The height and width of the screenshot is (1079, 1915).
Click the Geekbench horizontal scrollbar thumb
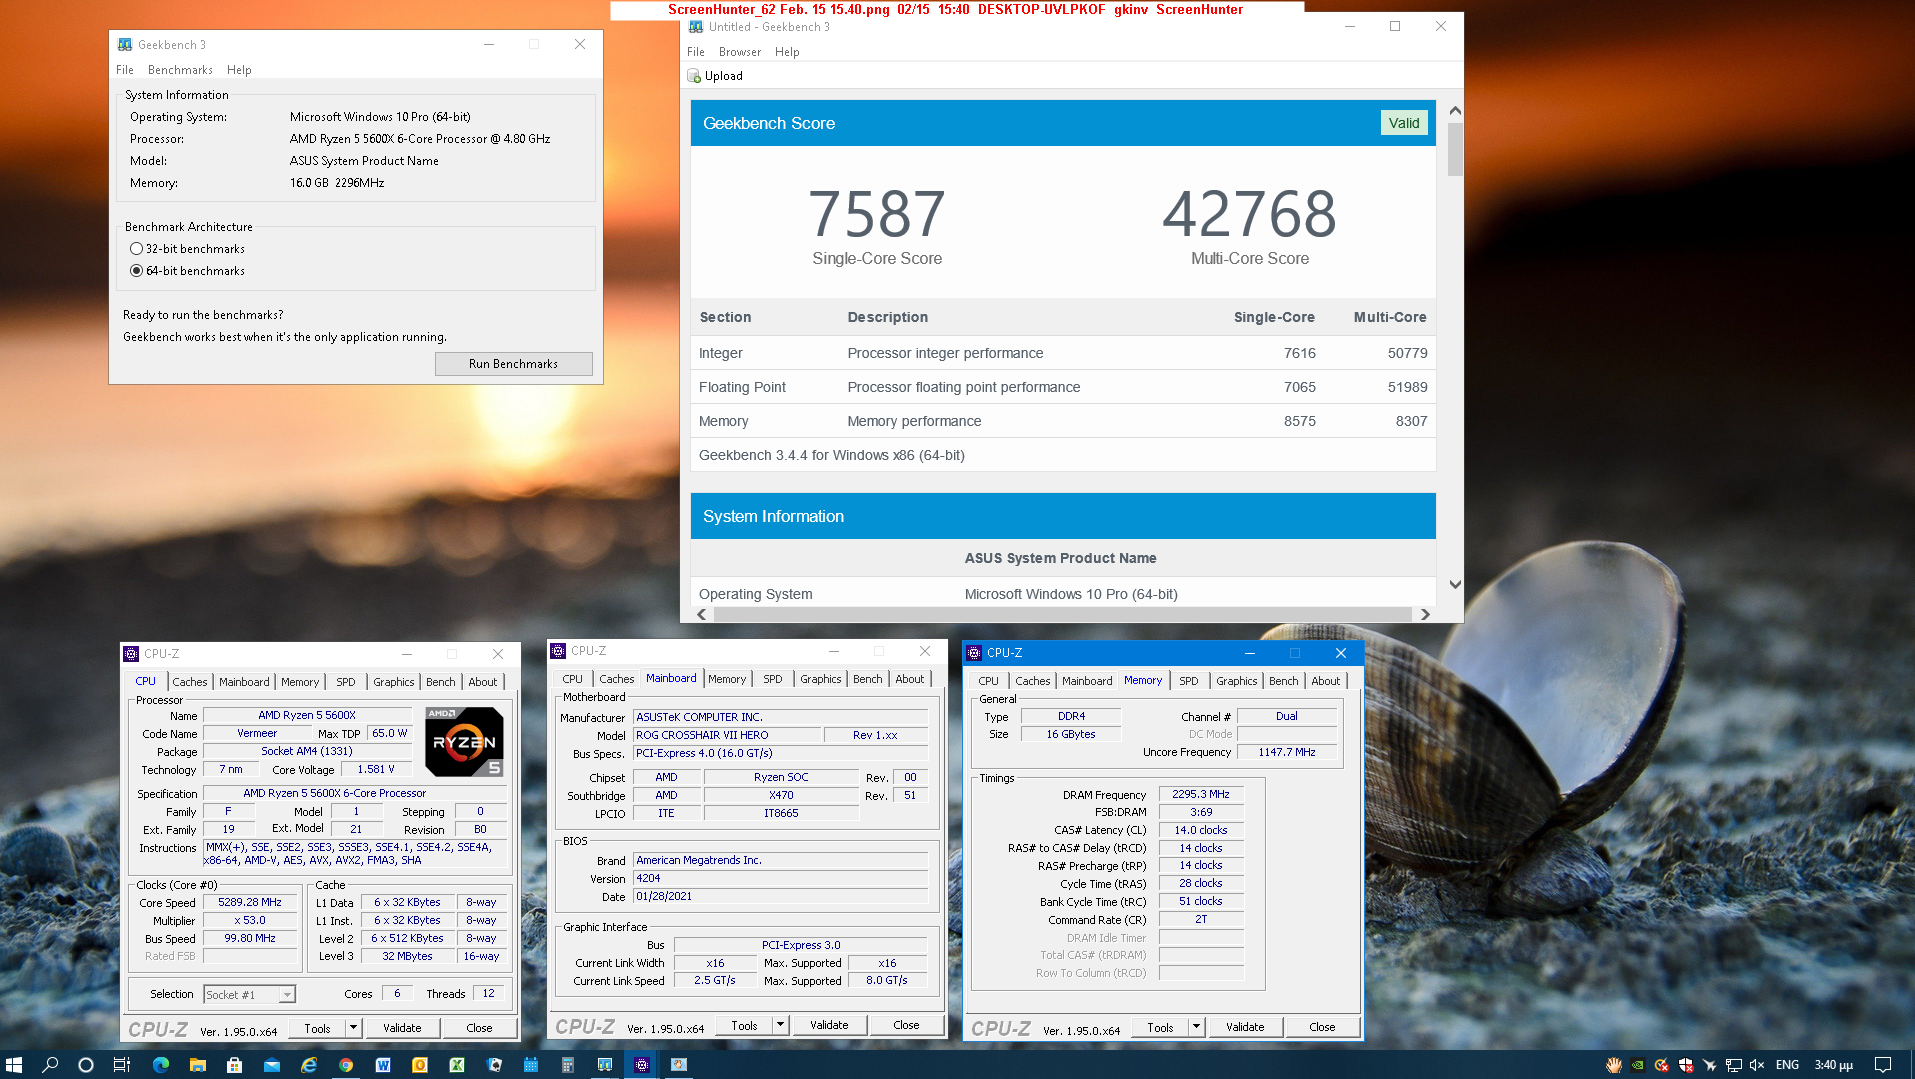(1061, 614)
